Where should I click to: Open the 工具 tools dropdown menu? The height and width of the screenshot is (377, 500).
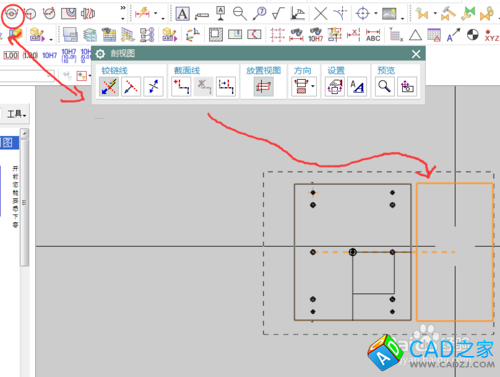tap(17, 114)
